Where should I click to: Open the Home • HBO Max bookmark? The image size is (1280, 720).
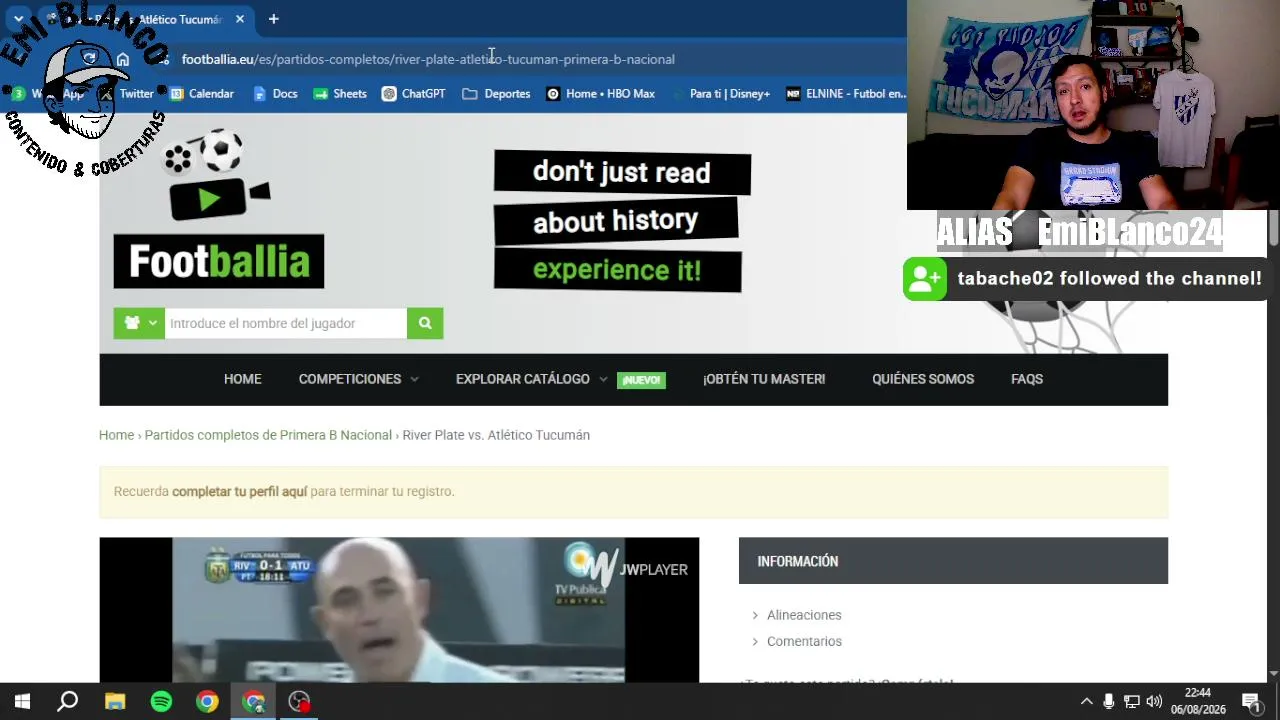(x=600, y=94)
